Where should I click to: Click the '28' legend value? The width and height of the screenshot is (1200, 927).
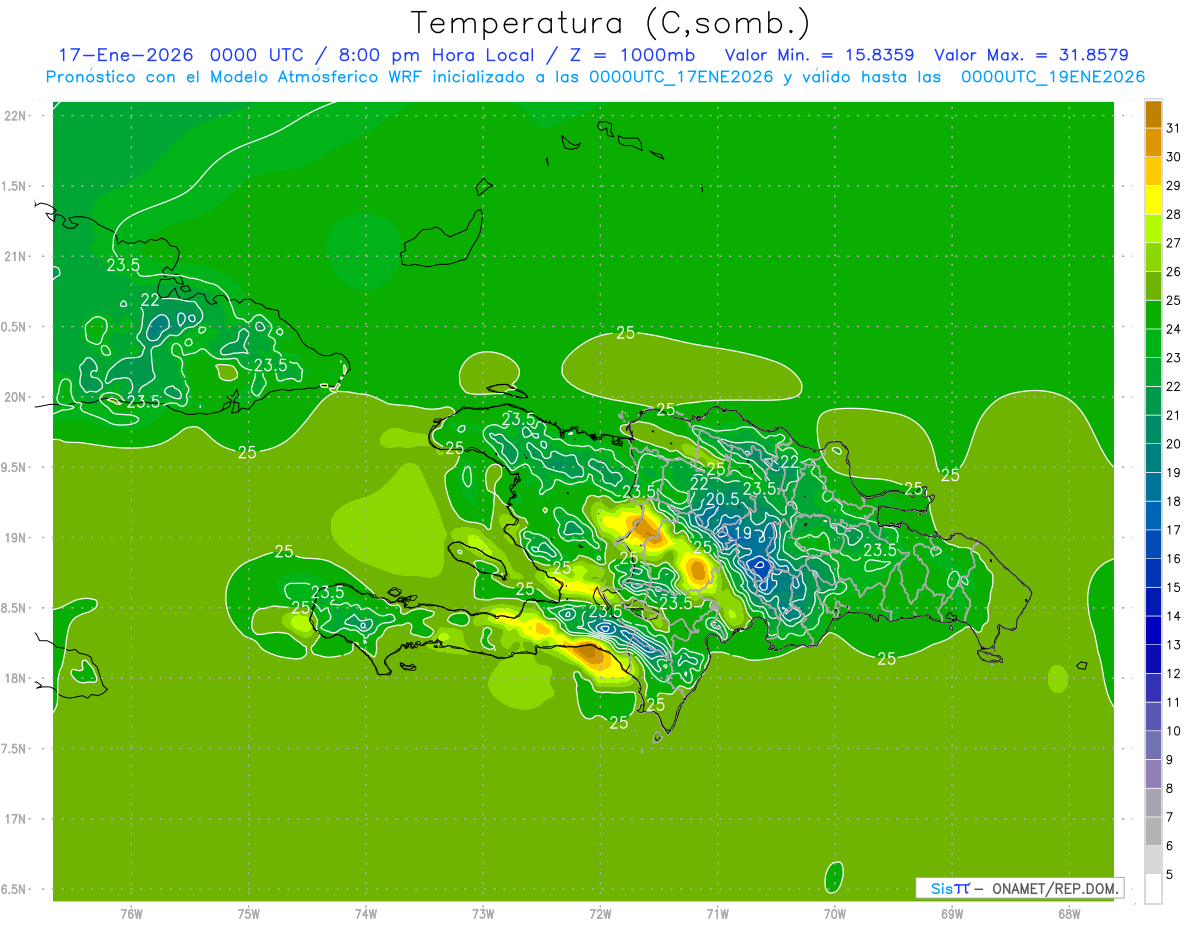click(1173, 215)
